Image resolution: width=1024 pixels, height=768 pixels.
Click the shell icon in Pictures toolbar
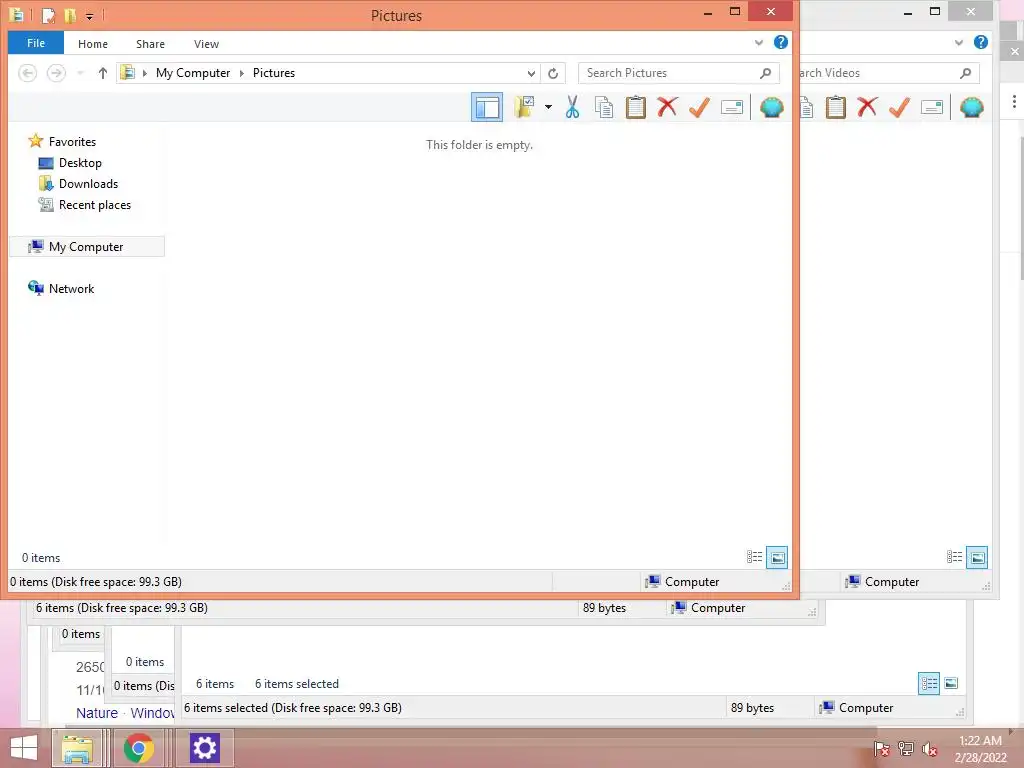(x=771, y=107)
